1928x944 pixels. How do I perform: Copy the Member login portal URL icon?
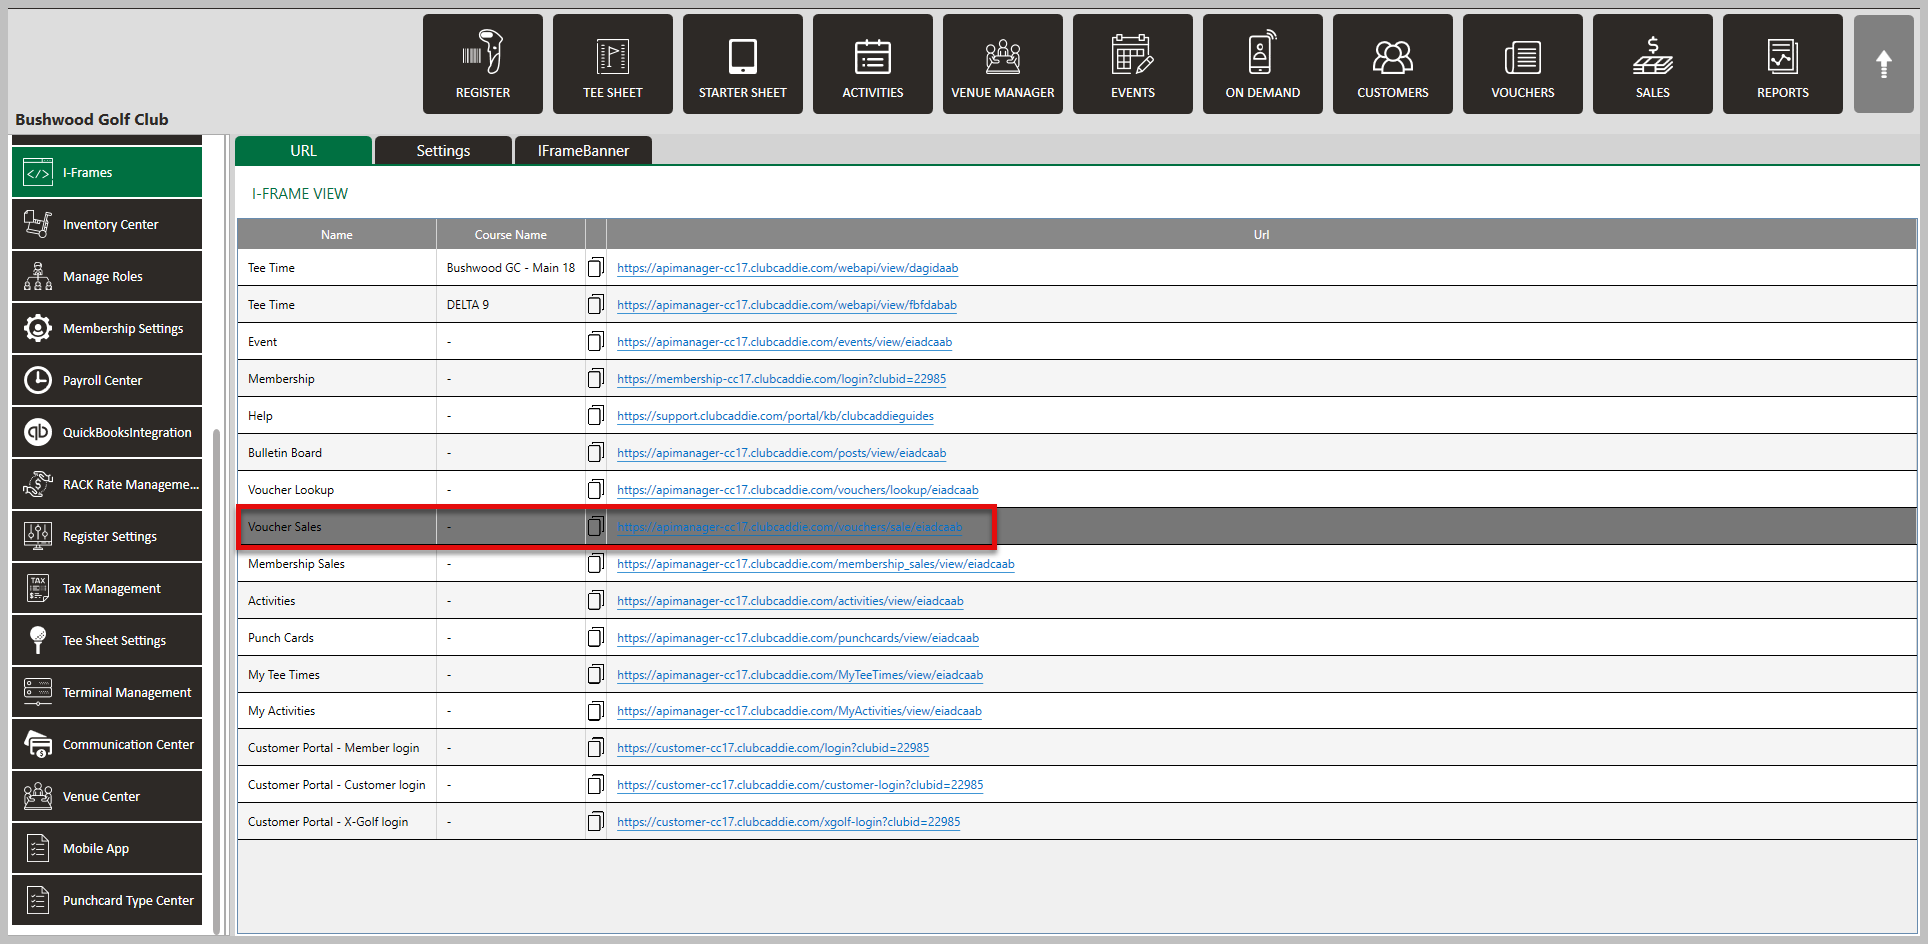[596, 748]
